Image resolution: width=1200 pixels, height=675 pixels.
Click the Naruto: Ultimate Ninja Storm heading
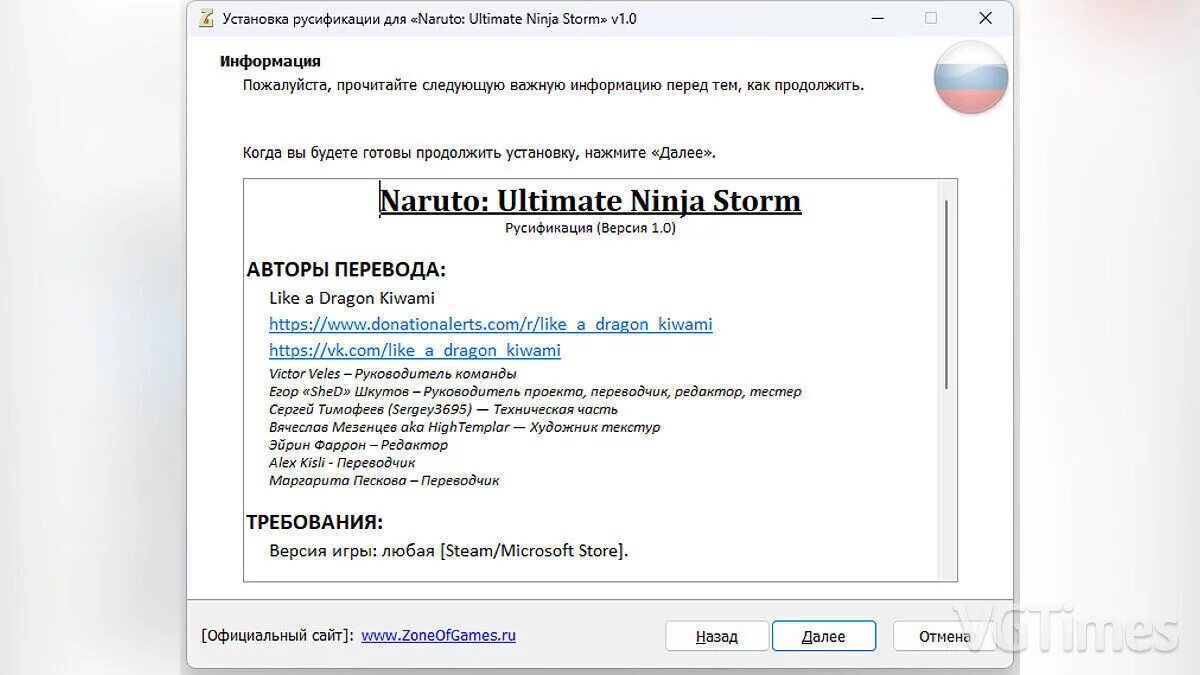pos(590,200)
